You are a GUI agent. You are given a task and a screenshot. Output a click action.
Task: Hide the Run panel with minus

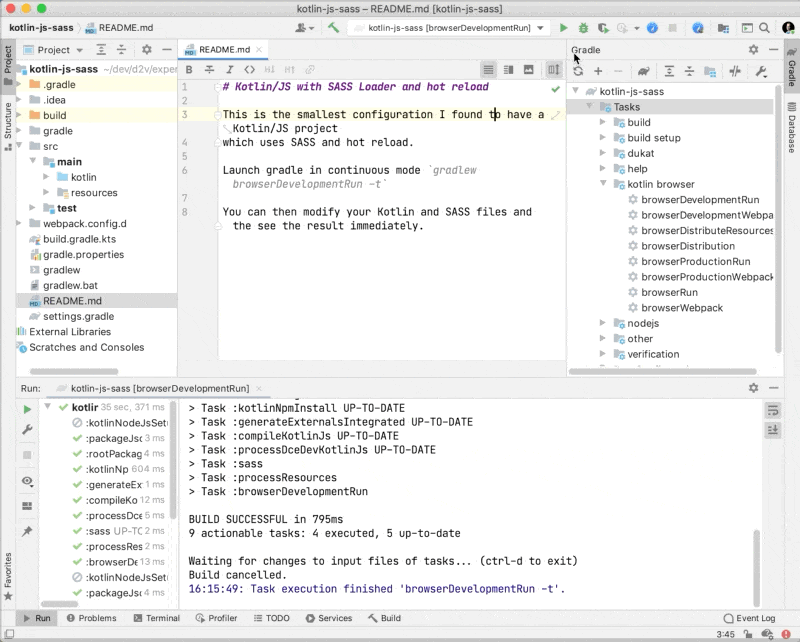point(773,388)
